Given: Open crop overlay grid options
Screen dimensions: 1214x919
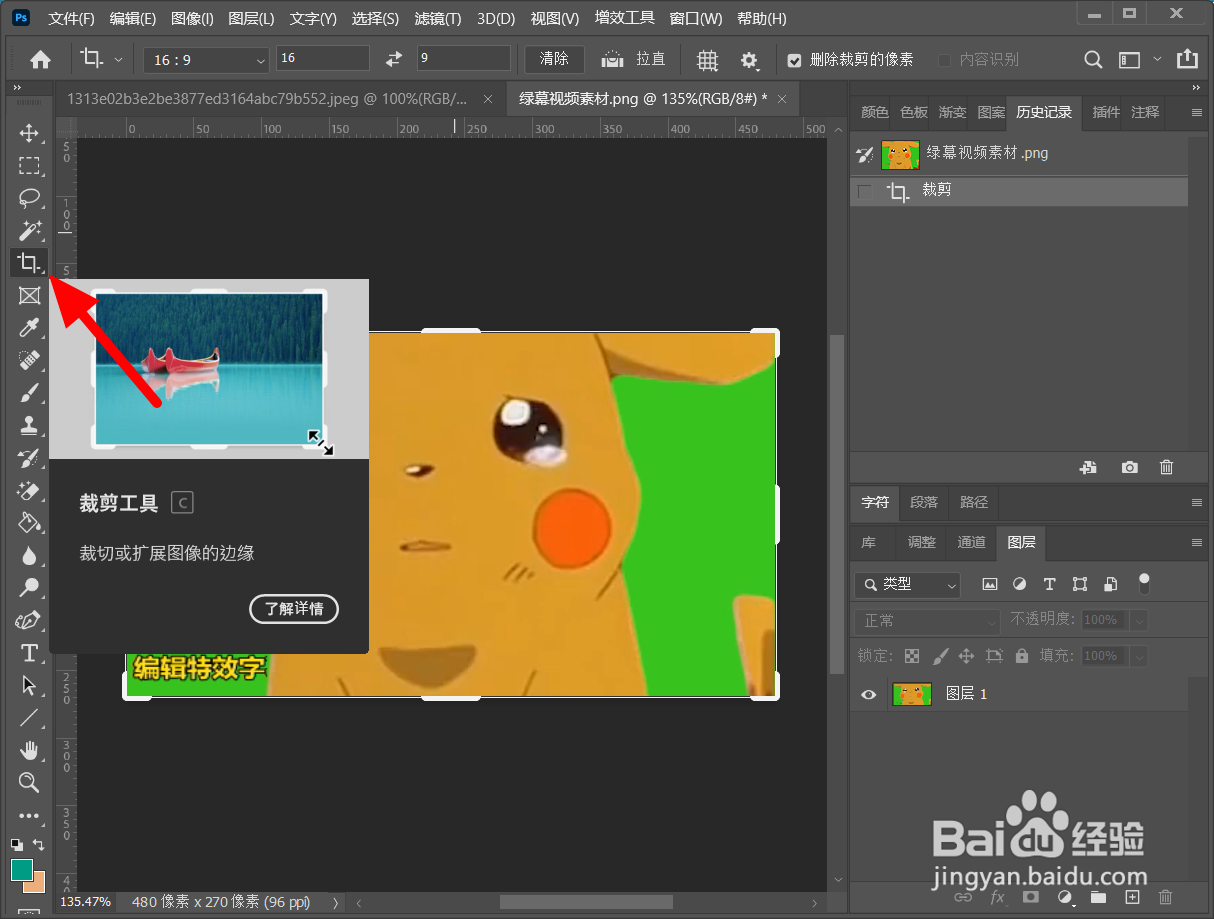Looking at the screenshot, I should click(x=708, y=60).
